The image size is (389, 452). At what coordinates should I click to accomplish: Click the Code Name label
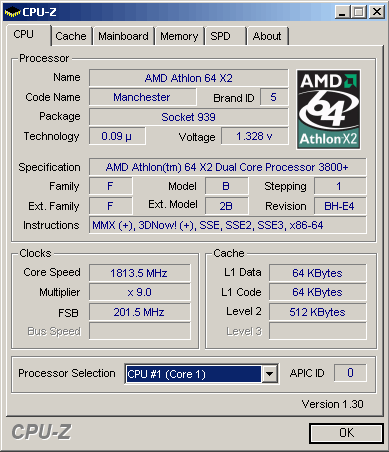pyautogui.click(x=53, y=97)
